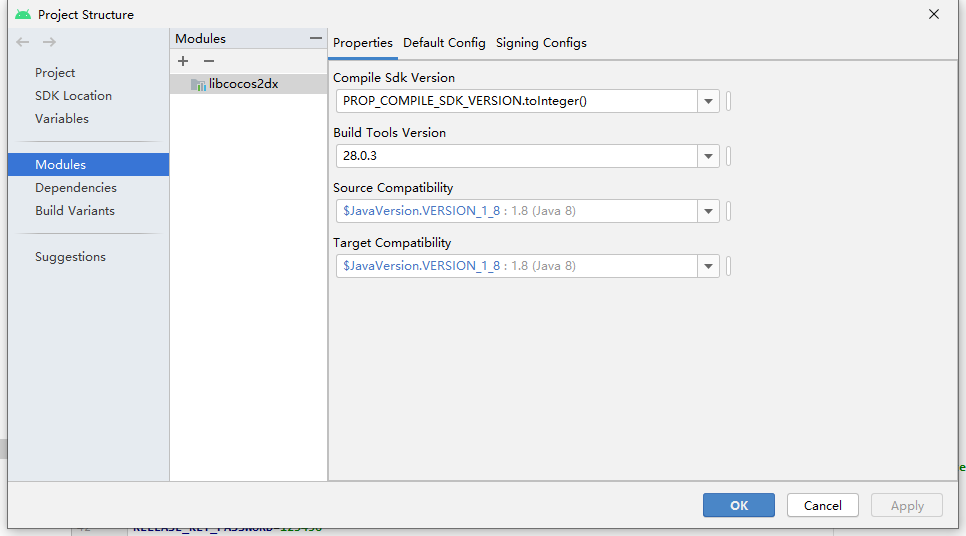The height and width of the screenshot is (536, 966).
Task: Collapse the Modules panel with the minimize icon
Action: point(316,38)
